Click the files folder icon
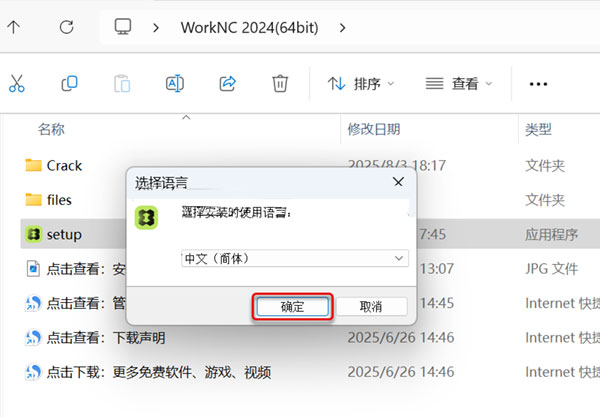This screenshot has width=600, height=417. 33,200
